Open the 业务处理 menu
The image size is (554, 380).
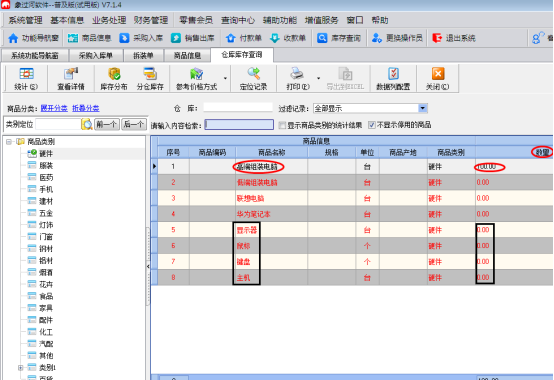tap(109, 20)
